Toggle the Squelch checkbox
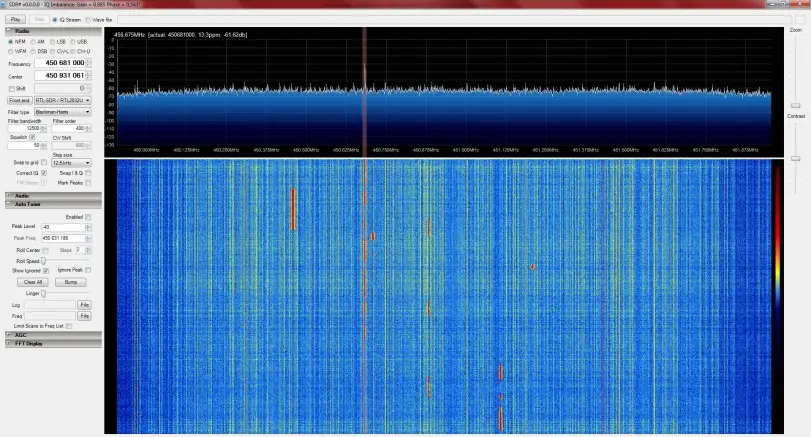 [x=32, y=136]
